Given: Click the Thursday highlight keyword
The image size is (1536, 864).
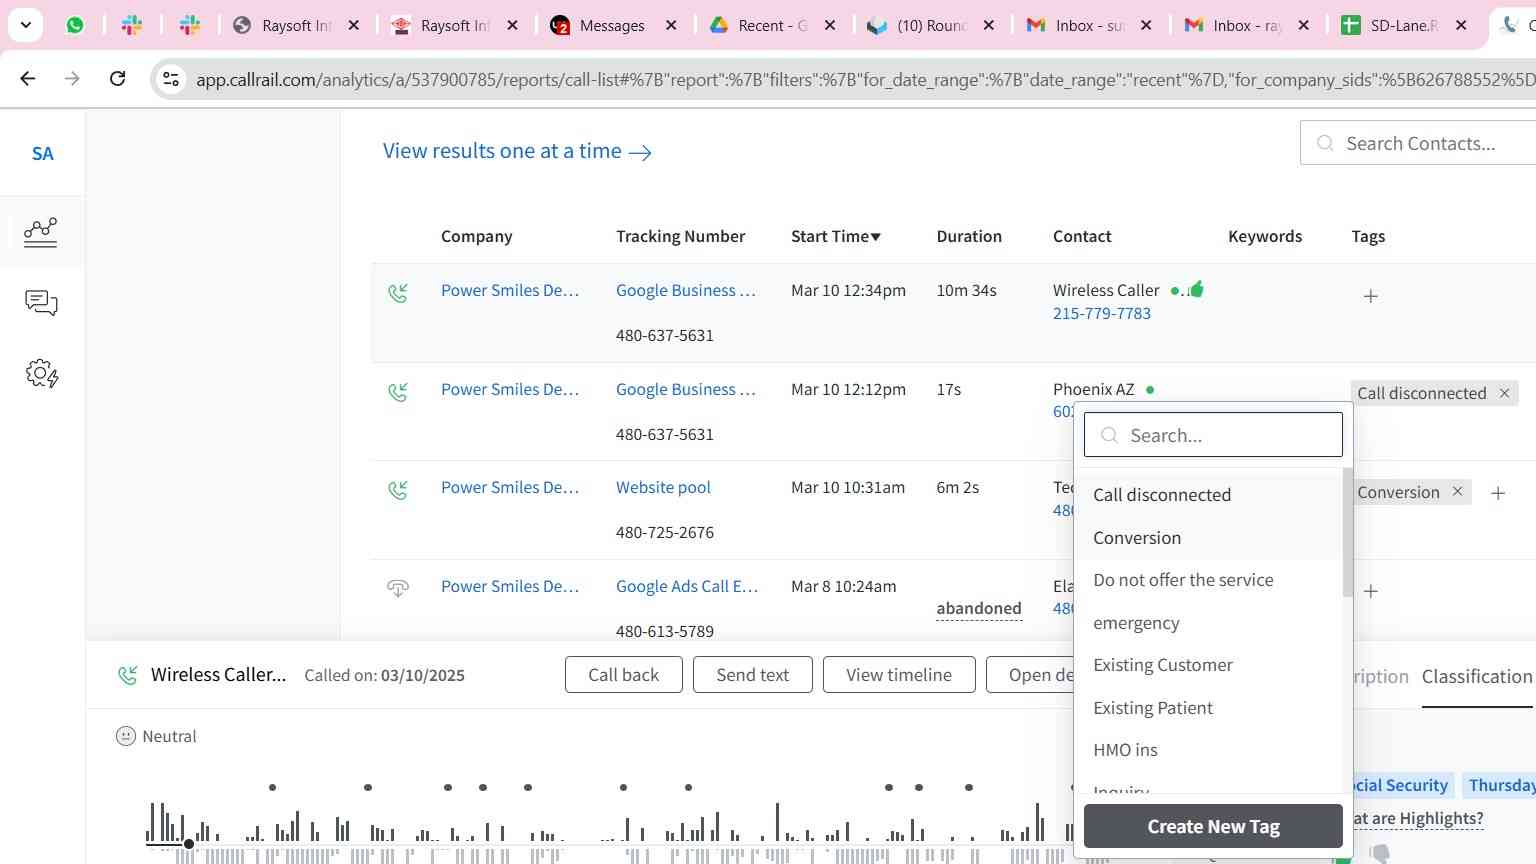Looking at the screenshot, I should (1501, 785).
